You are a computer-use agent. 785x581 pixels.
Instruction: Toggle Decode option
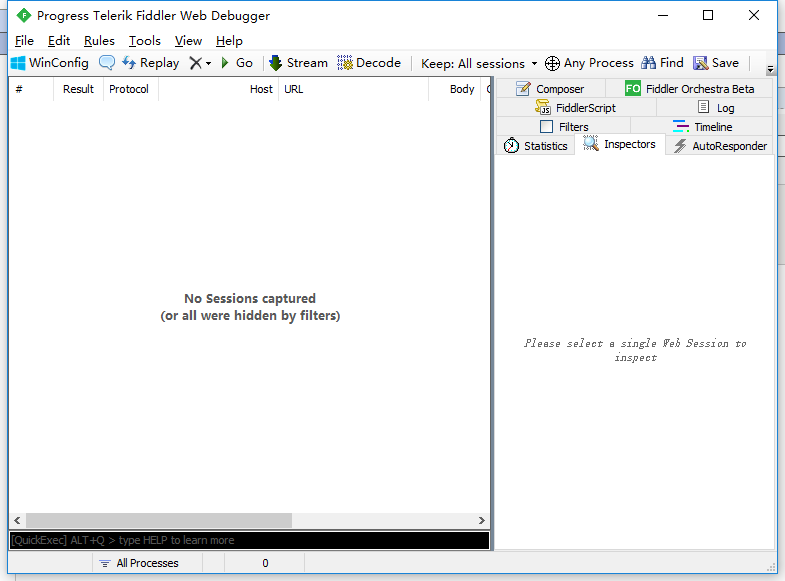click(x=369, y=63)
